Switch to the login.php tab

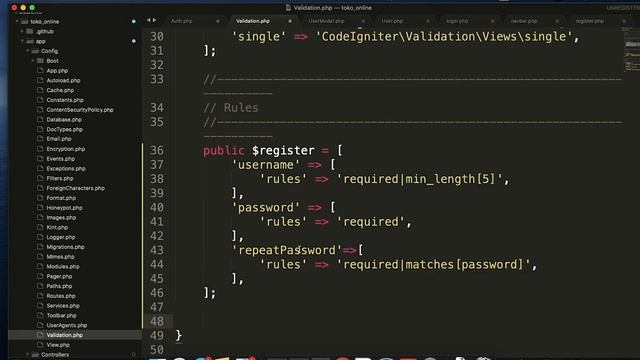[457, 21]
